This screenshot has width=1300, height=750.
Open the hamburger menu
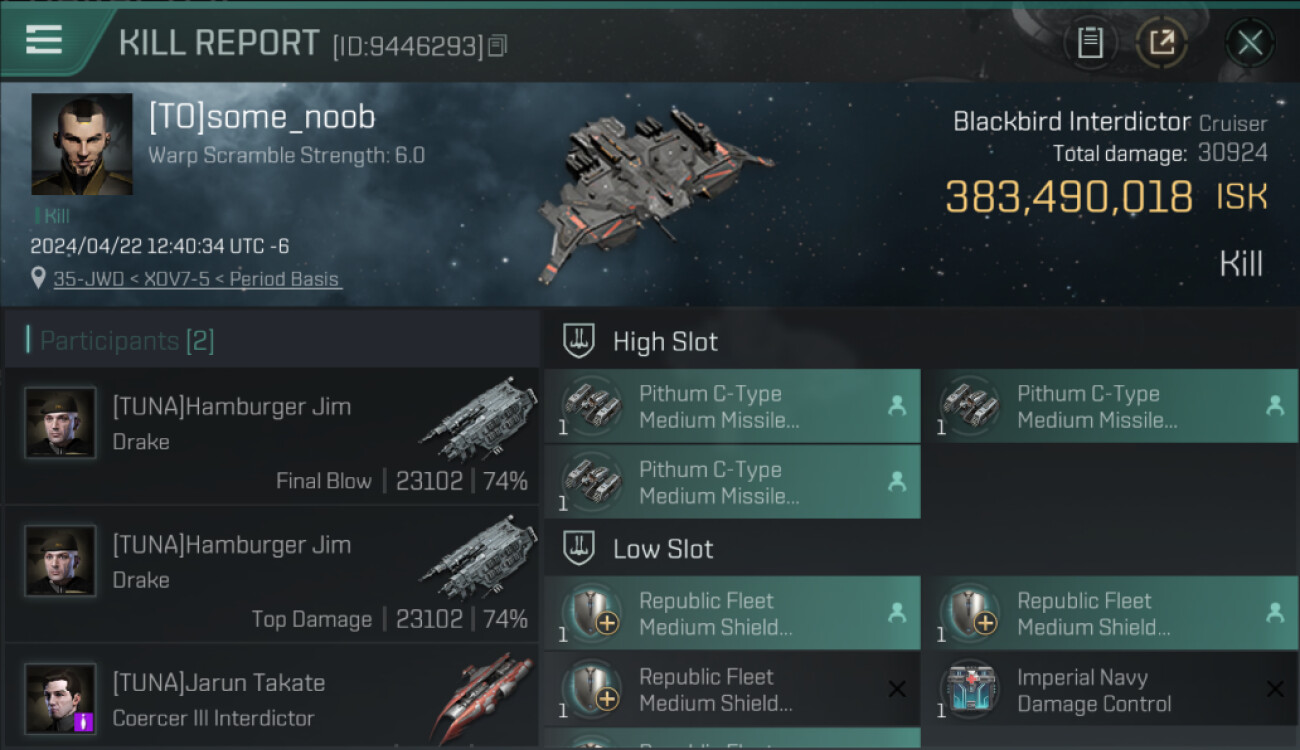point(44,40)
